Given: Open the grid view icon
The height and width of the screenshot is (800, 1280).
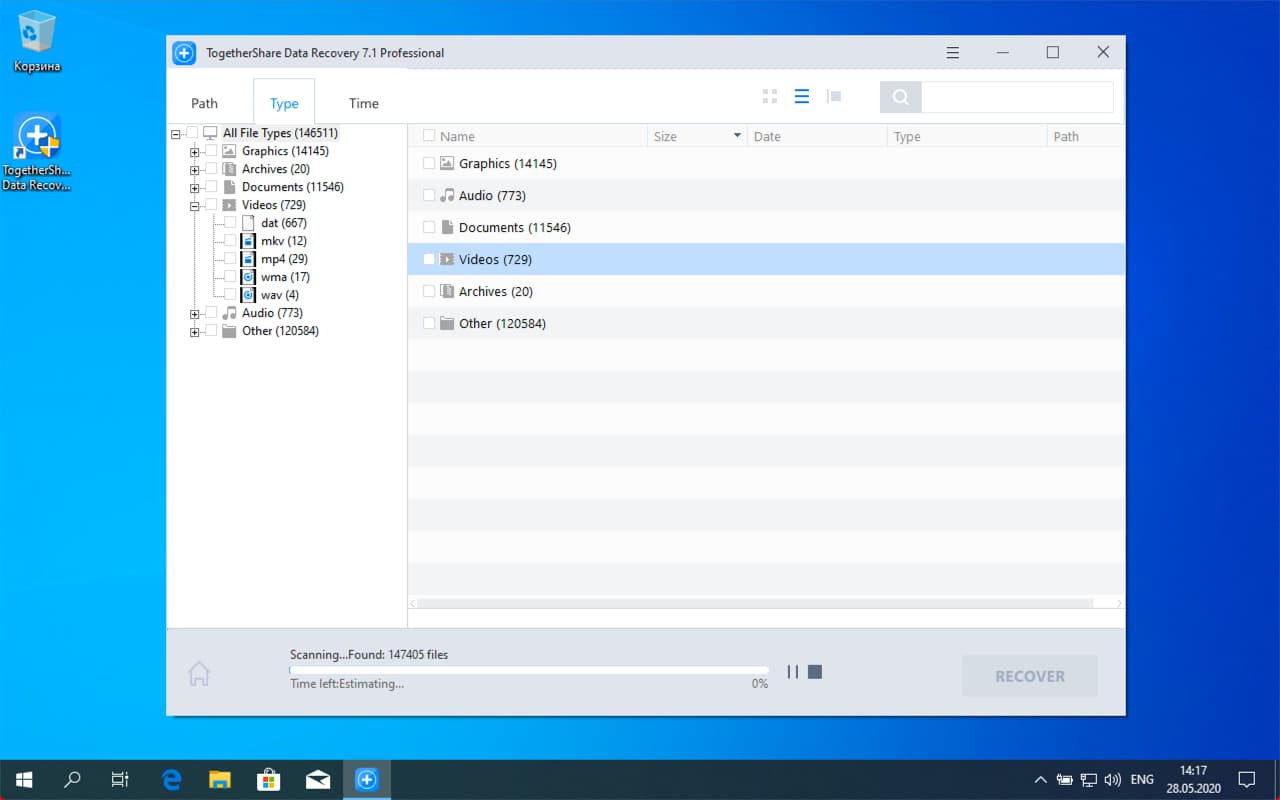Looking at the screenshot, I should coord(769,96).
